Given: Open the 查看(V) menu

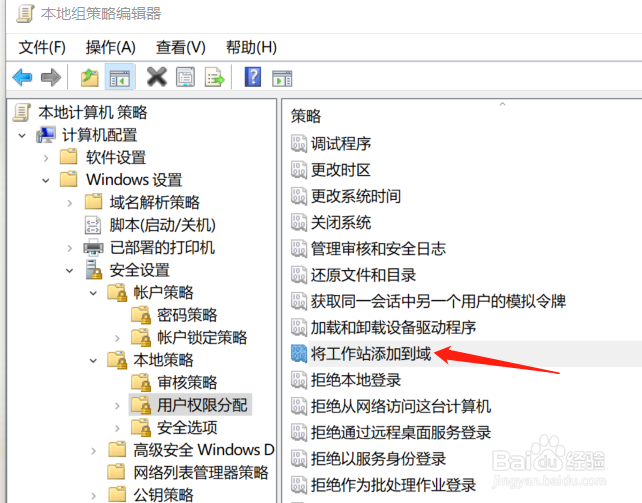Looking at the screenshot, I should (181, 47).
